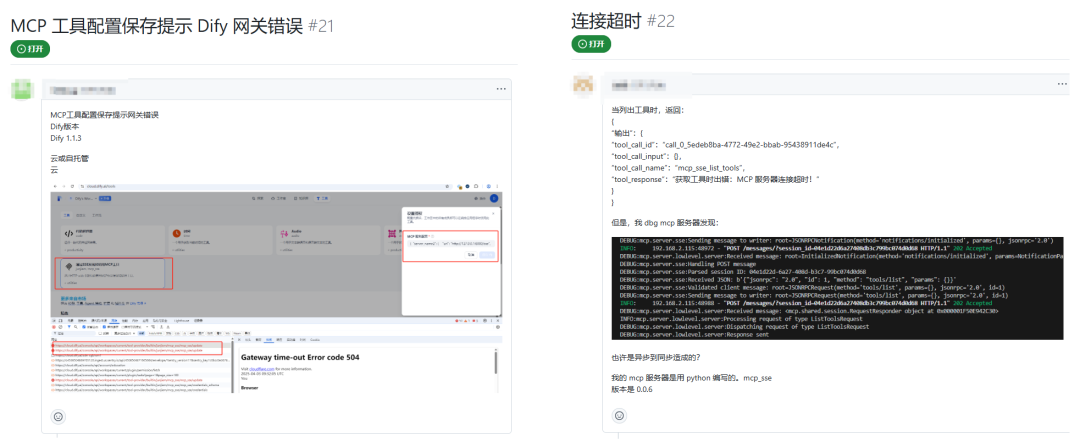Add emoji reaction to issue #21 comment
The image size is (1080, 447).
pyautogui.click(x=58, y=416)
